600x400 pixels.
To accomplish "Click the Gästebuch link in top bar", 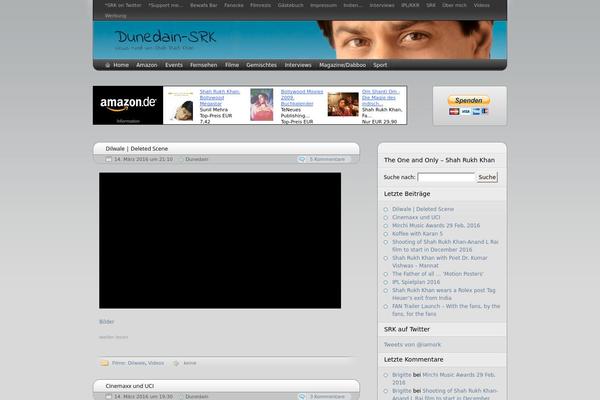I will click(x=291, y=5).
